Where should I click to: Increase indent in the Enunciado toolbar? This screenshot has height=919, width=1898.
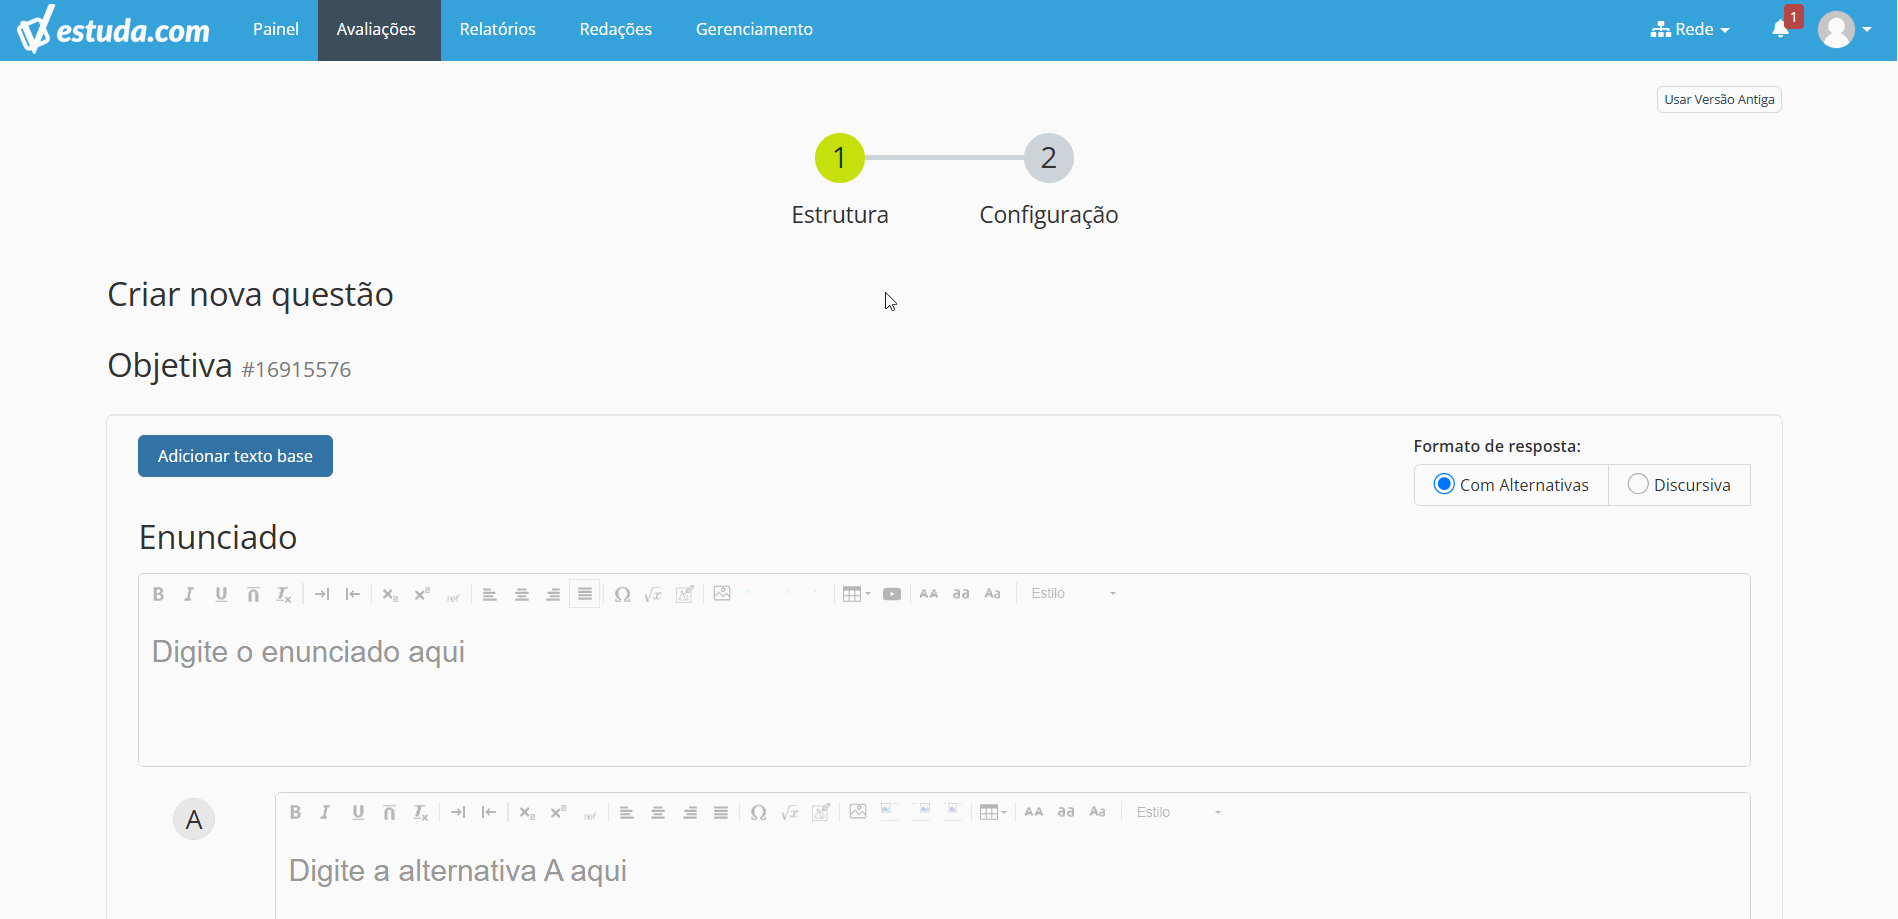tap(322, 594)
